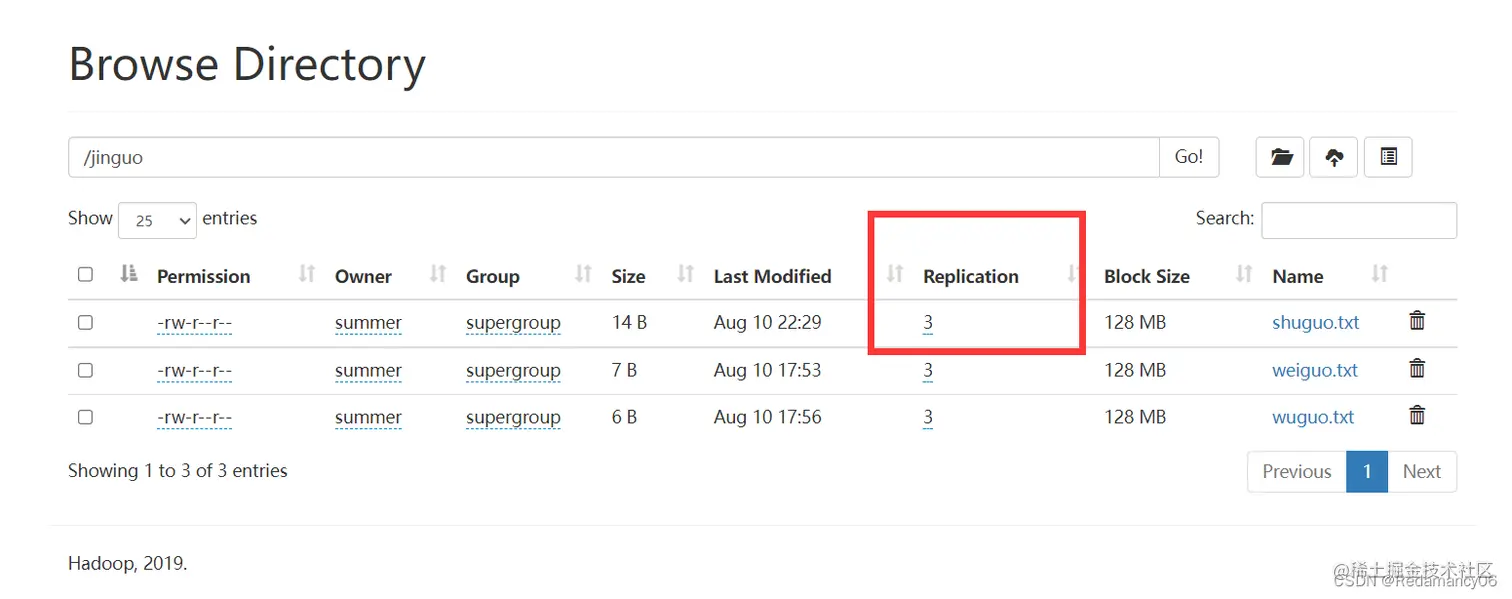The image size is (1512, 599).
Task: Sort by the Name column
Action: pyautogui.click(x=1379, y=274)
